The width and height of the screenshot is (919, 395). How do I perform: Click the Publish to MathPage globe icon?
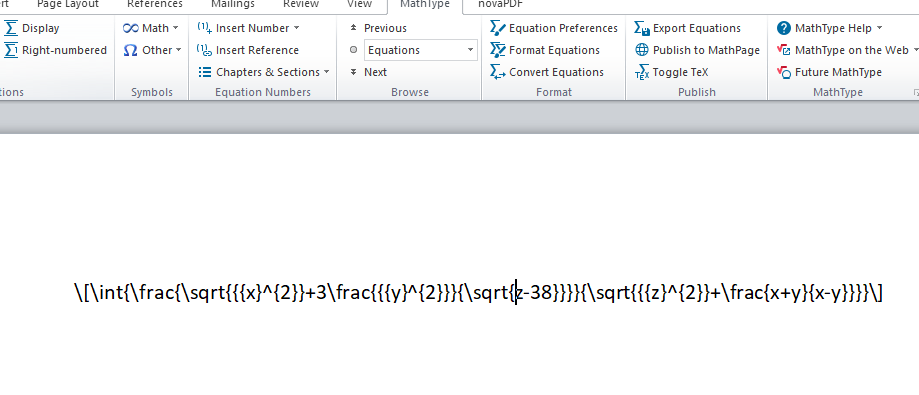[642, 50]
